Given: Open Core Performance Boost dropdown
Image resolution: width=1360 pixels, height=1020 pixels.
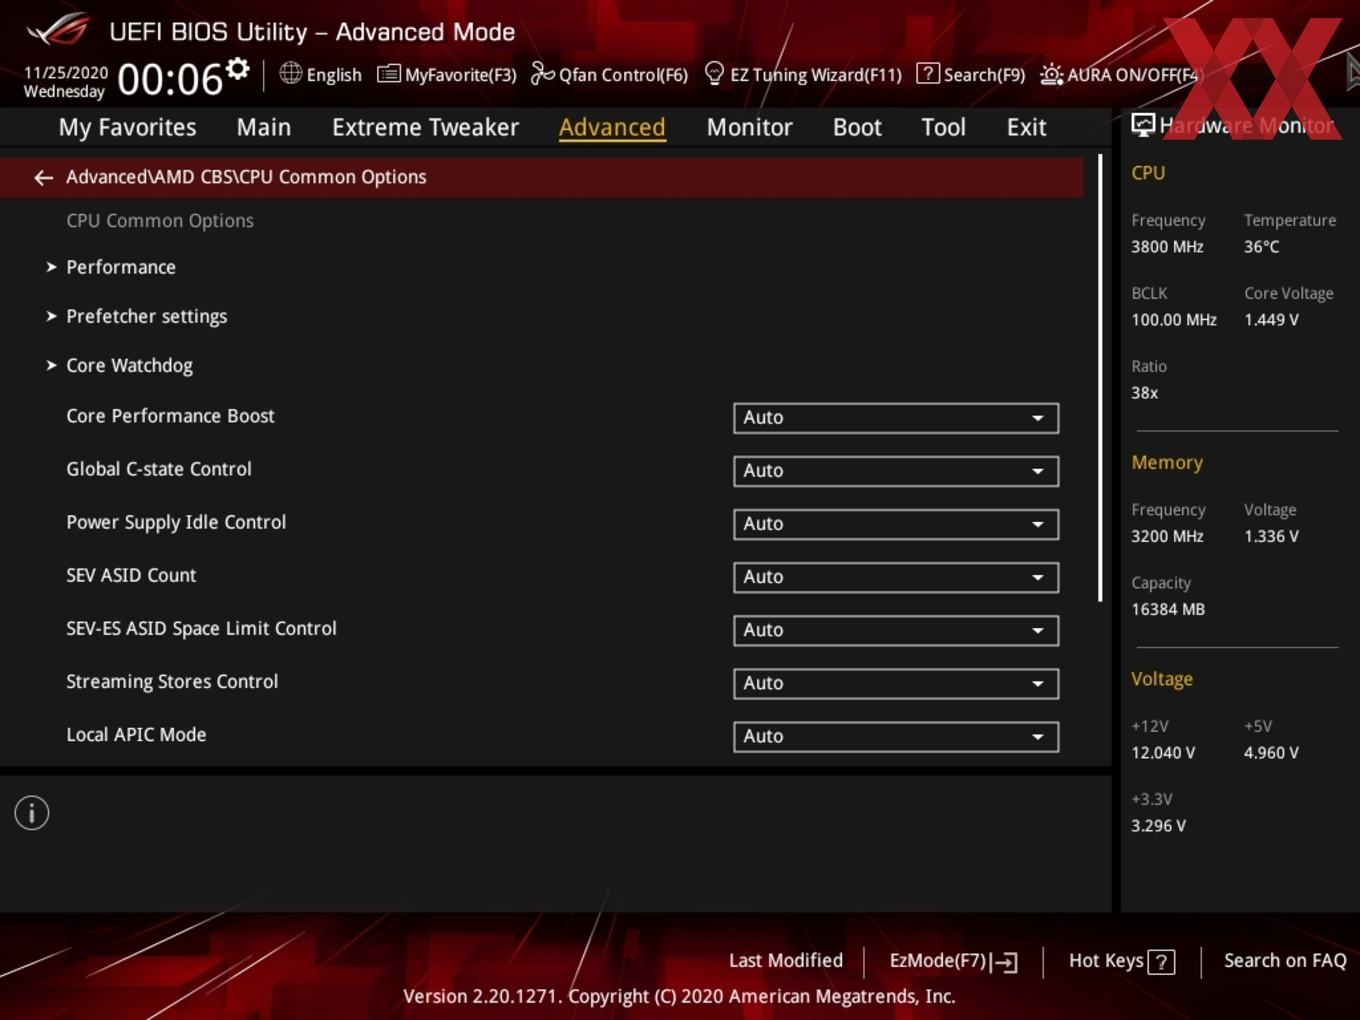Looking at the screenshot, I should click(896, 418).
